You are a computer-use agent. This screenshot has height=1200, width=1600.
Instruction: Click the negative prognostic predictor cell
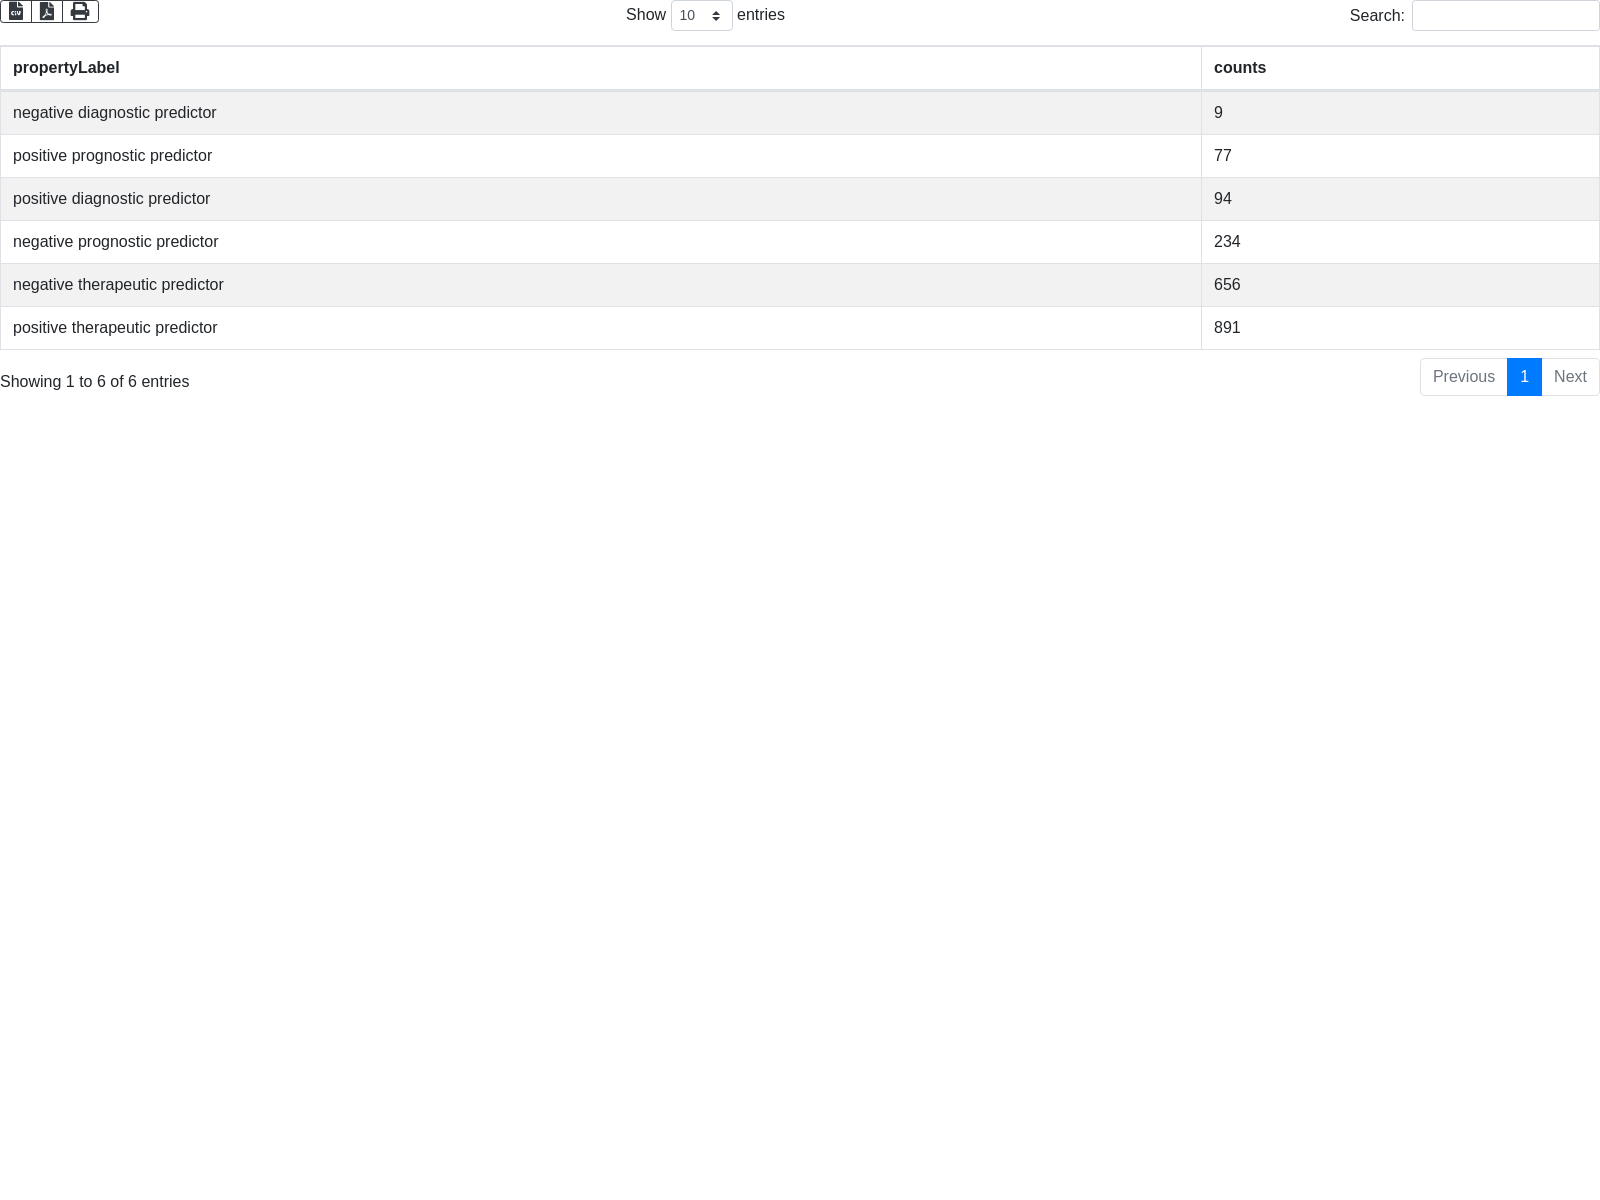pos(116,242)
